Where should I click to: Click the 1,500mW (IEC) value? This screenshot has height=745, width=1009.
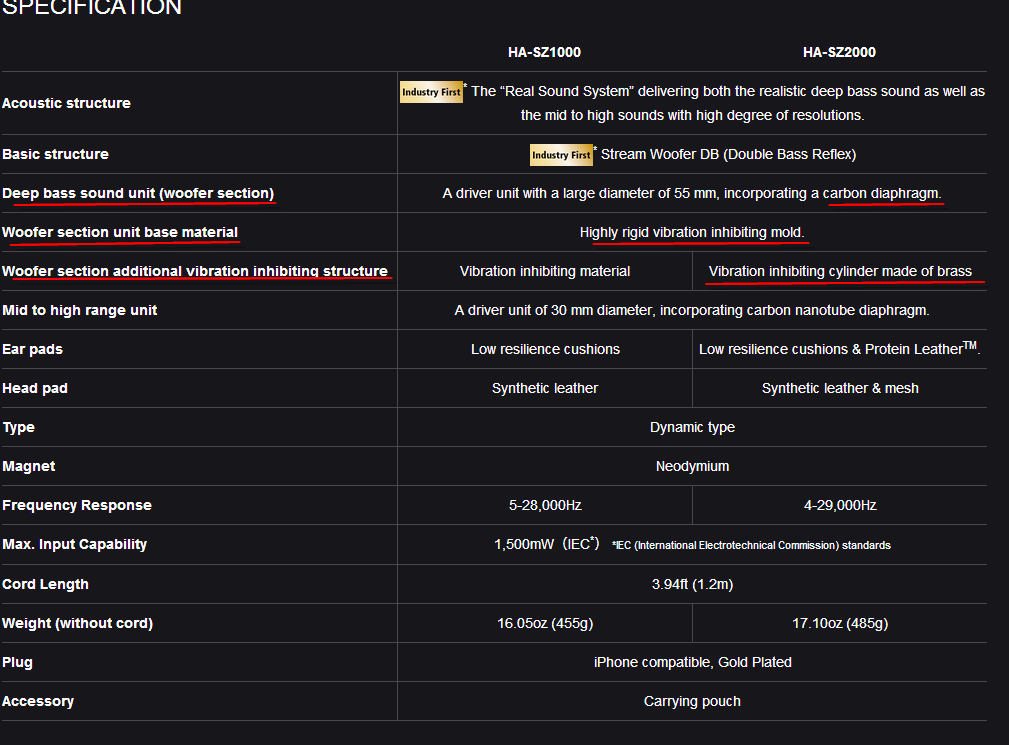pyautogui.click(x=546, y=544)
